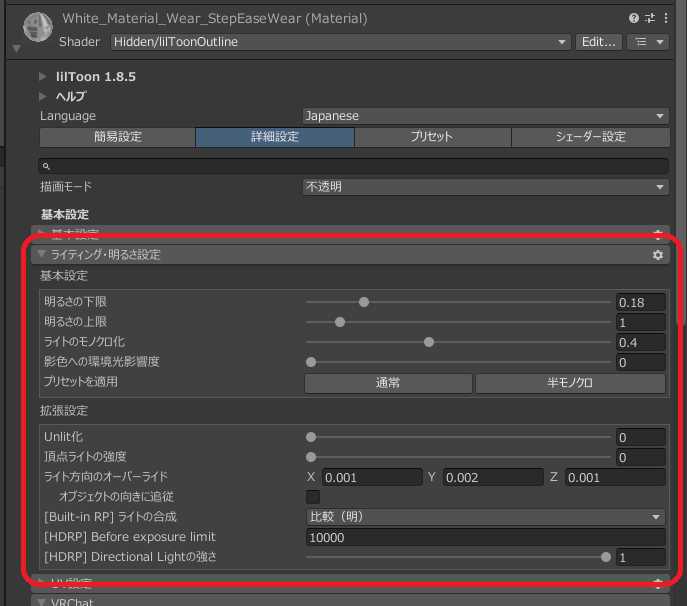Click the 明るさの上限 value field
The width and height of the screenshot is (687, 606).
(641, 322)
